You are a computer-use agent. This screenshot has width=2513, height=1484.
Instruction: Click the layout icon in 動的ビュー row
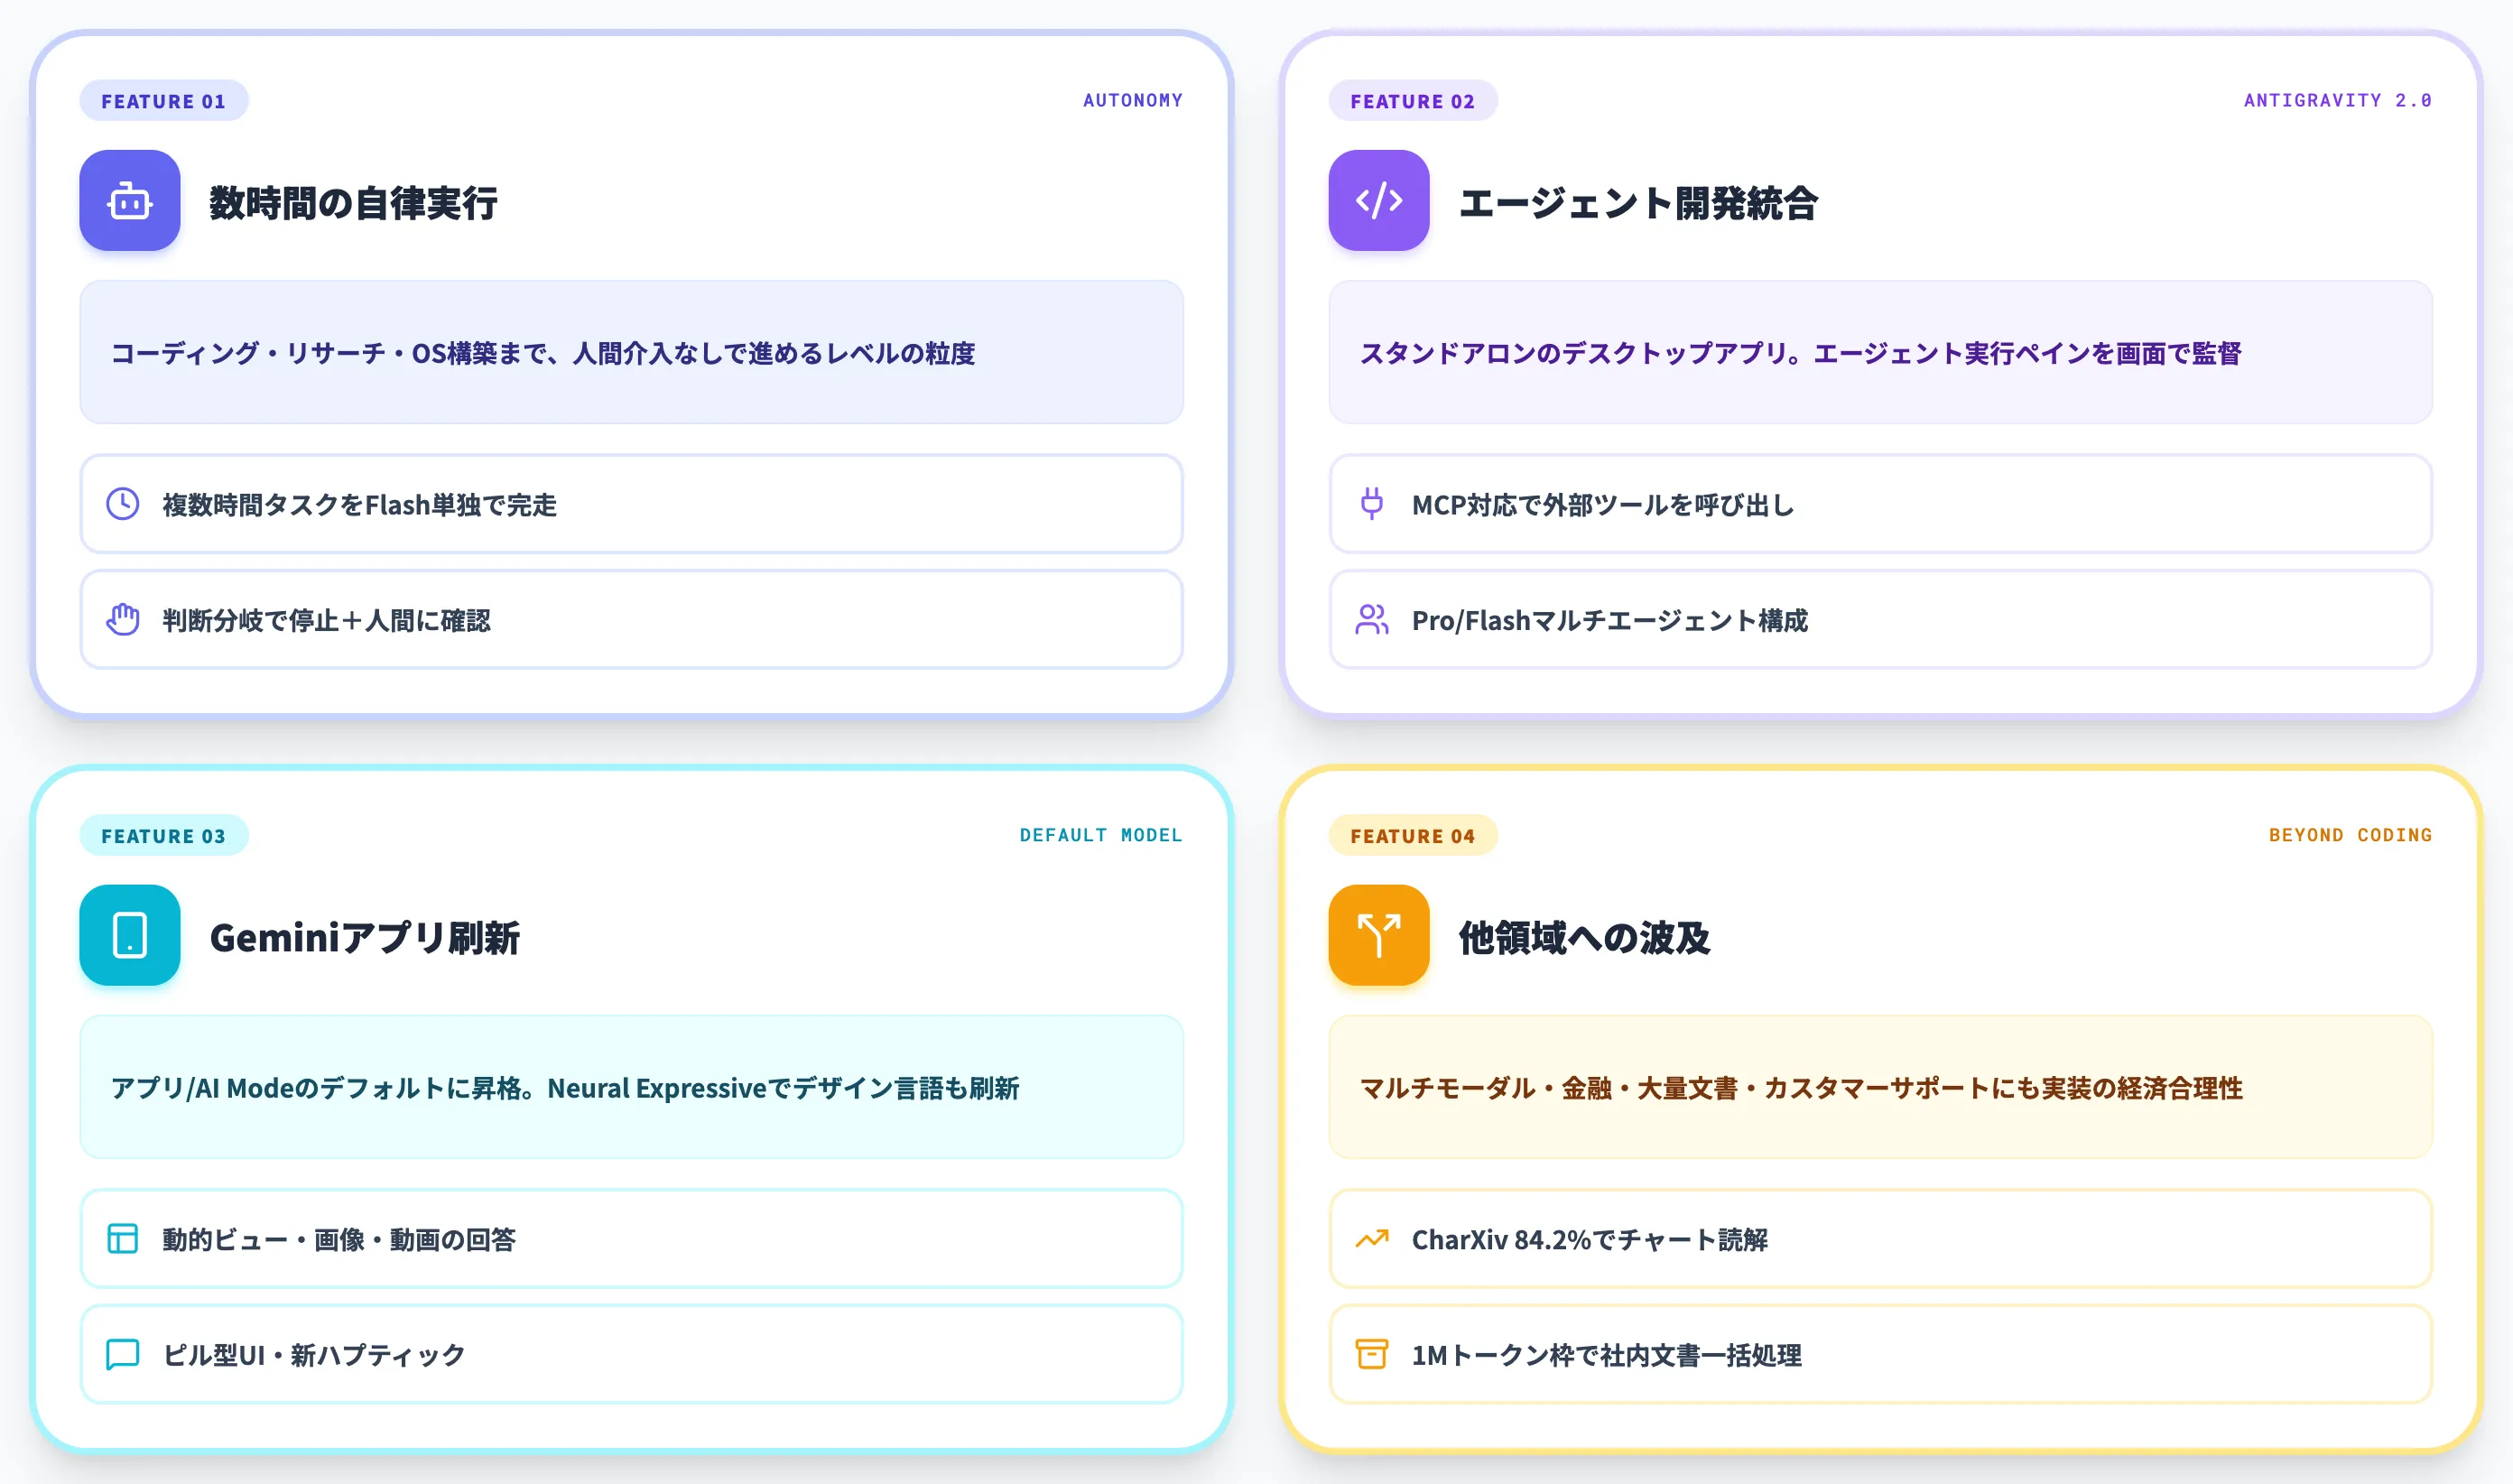coord(123,1239)
